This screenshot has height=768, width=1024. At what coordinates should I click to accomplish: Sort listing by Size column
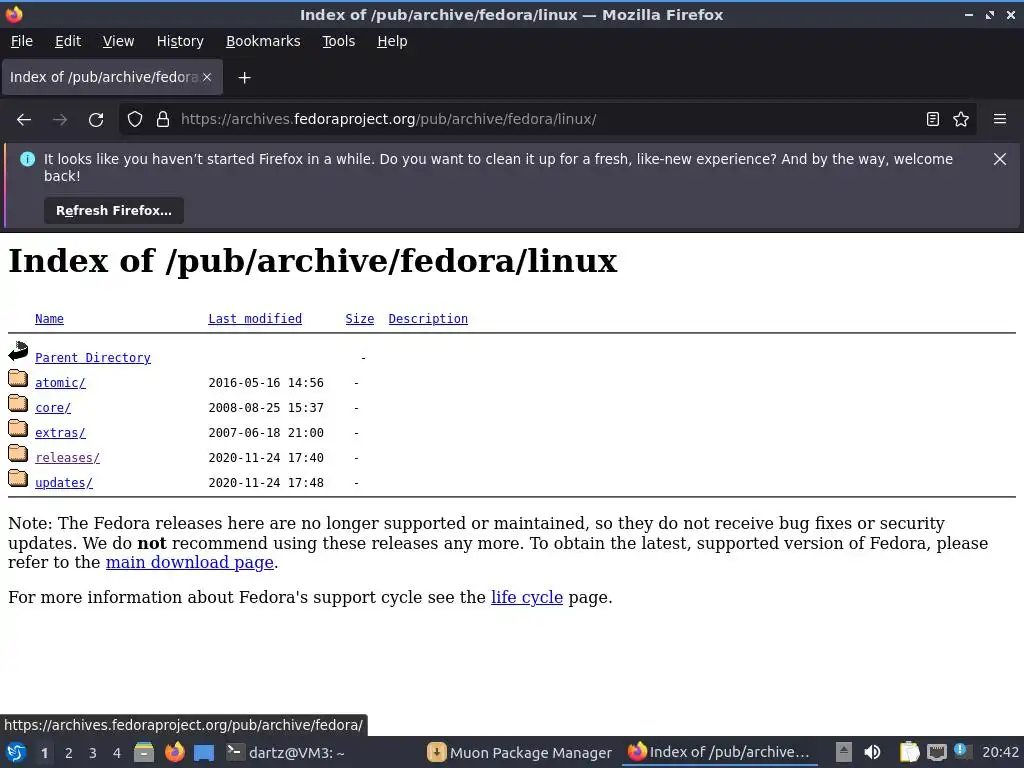click(x=360, y=319)
